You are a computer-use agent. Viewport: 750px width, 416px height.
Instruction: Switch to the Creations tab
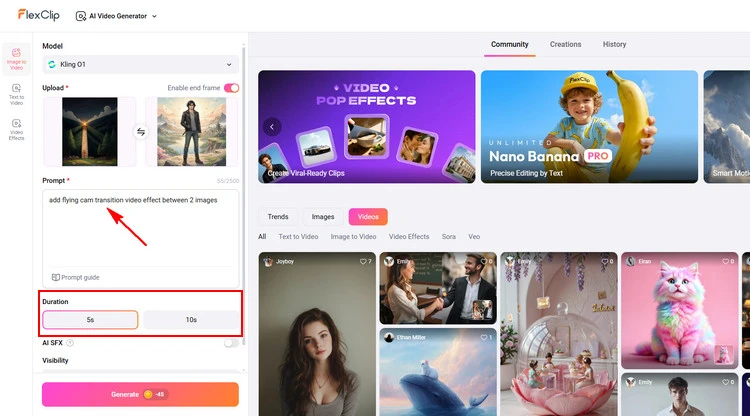[565, 45]
